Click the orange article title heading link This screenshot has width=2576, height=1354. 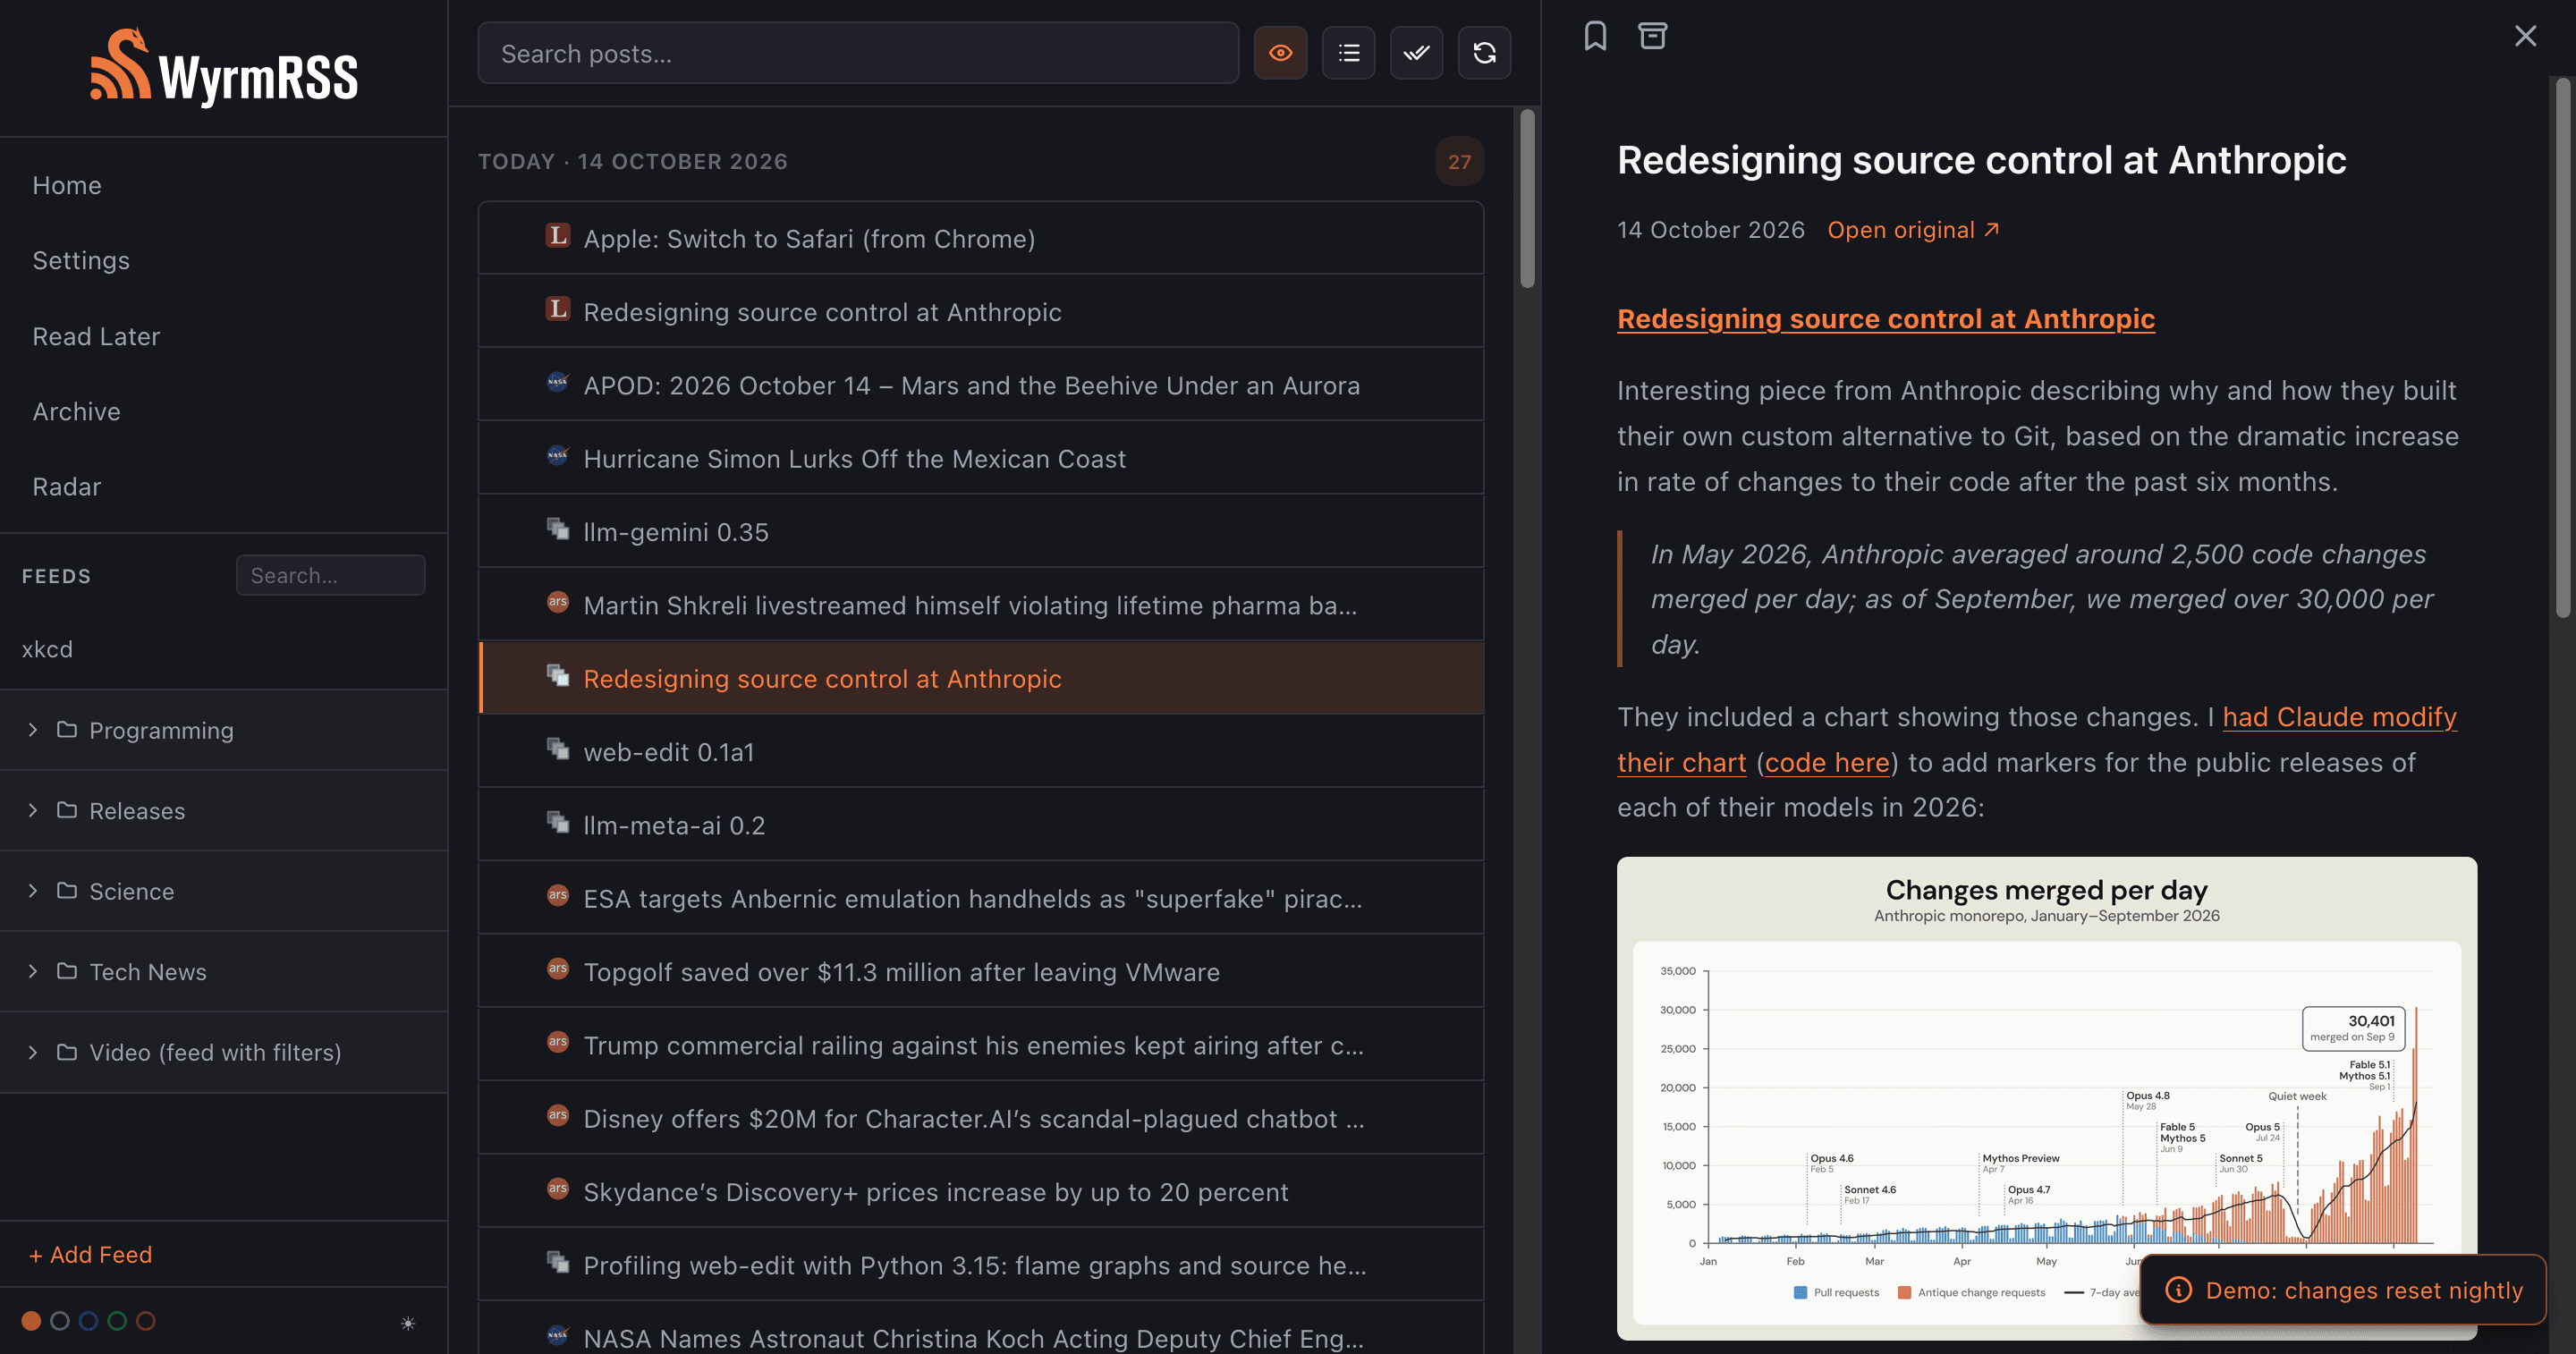1886,318
